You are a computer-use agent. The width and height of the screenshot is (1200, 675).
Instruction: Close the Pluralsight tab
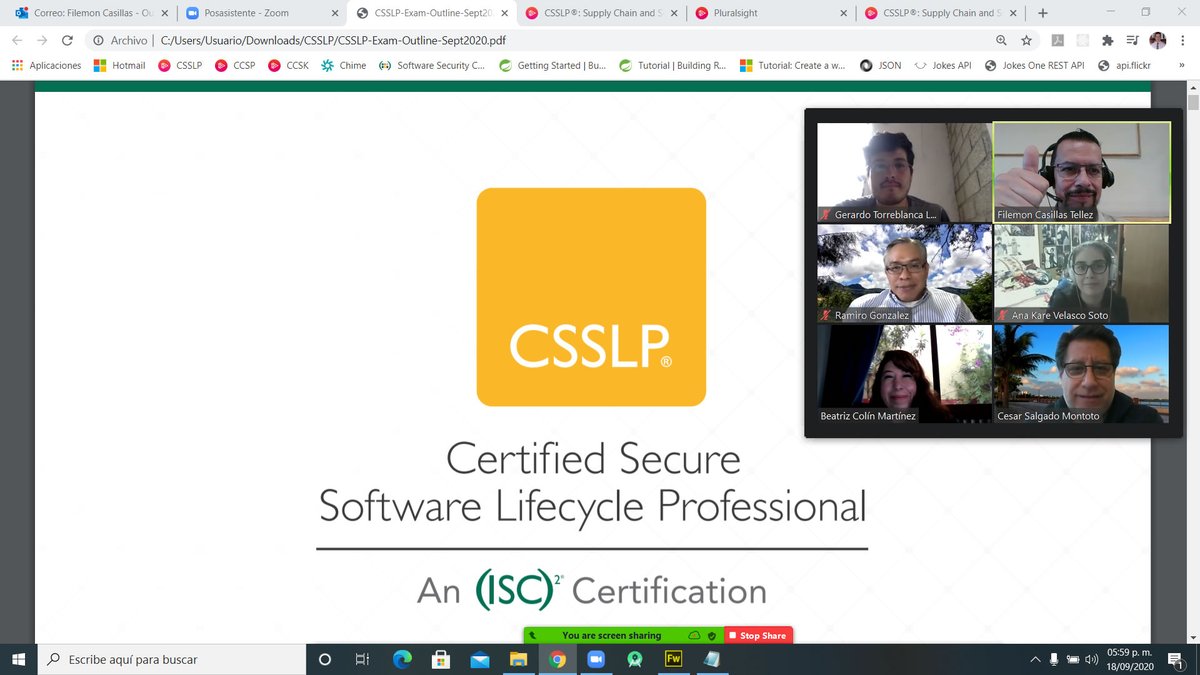pyautogui.click(x=844, y=13)
